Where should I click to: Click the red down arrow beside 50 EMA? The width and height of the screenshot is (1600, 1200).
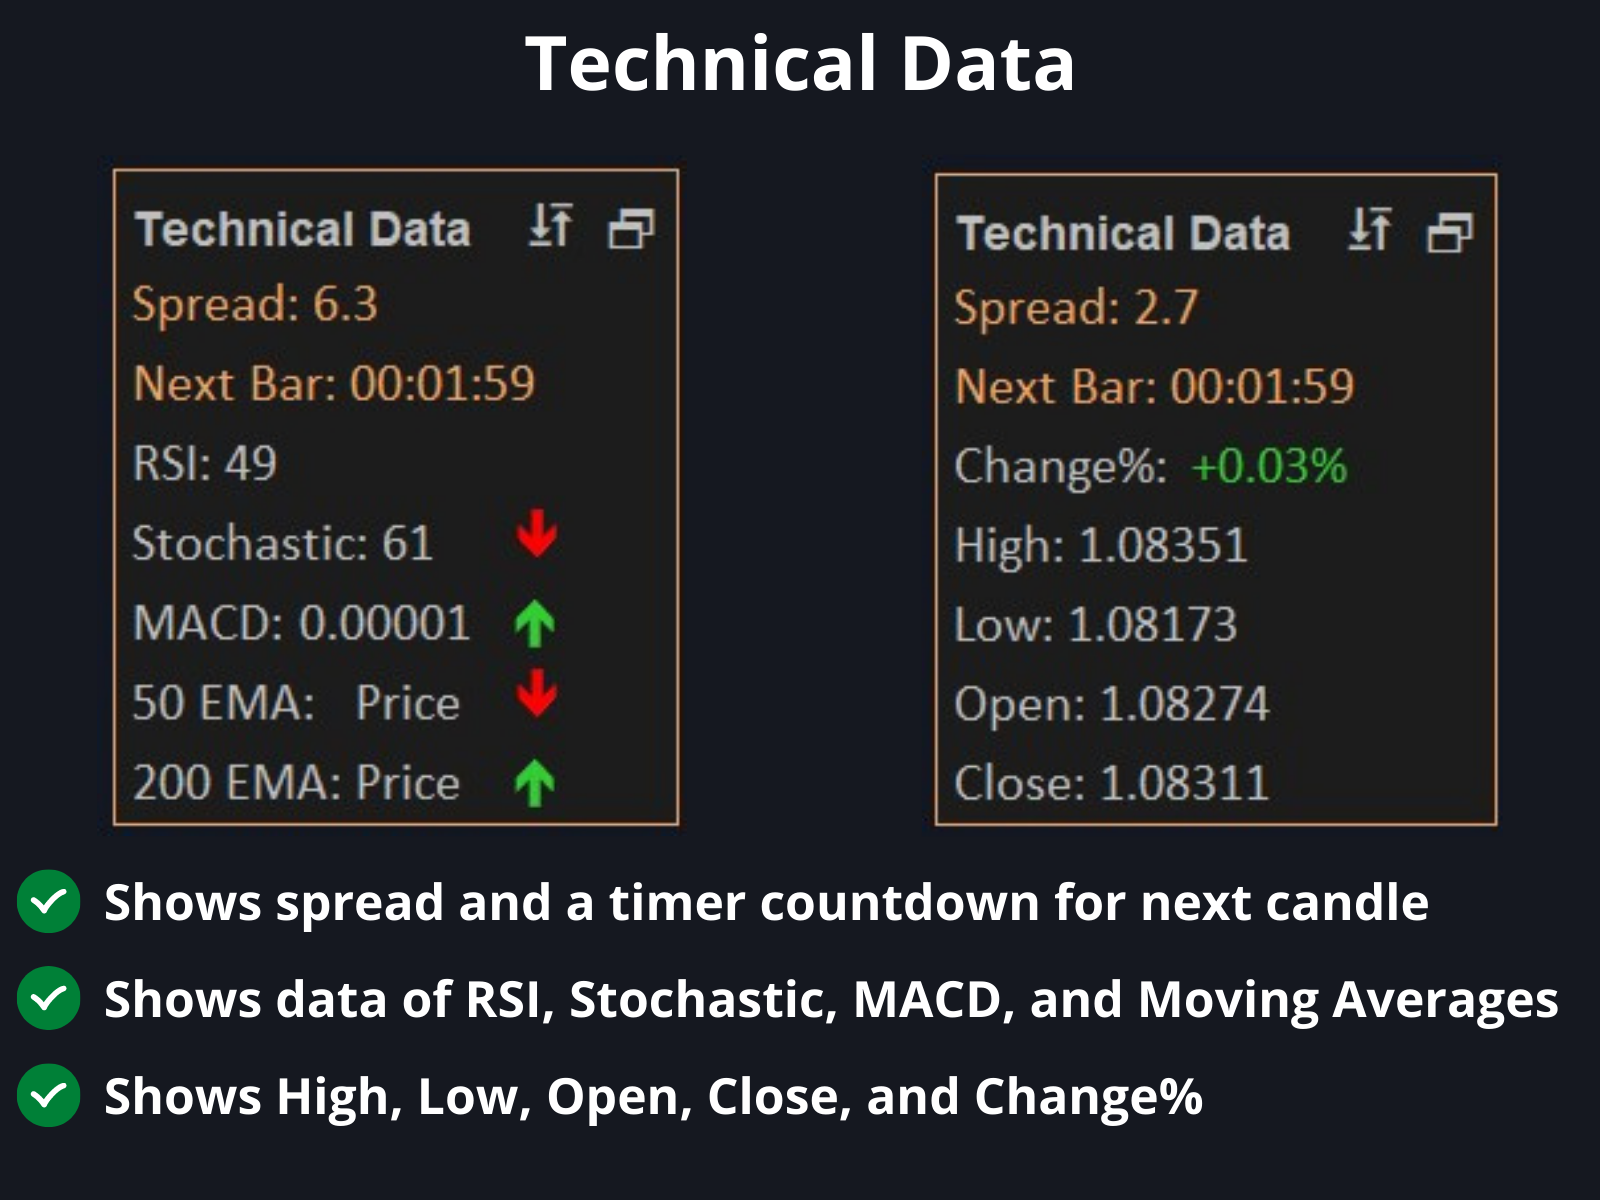(x=537, y=693)
